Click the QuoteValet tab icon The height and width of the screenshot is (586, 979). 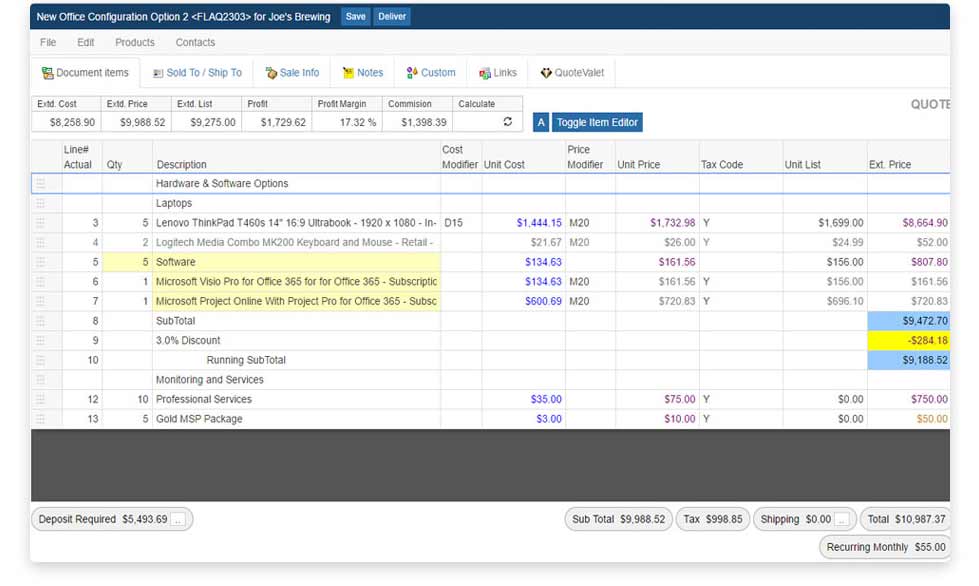coord(546,73)
